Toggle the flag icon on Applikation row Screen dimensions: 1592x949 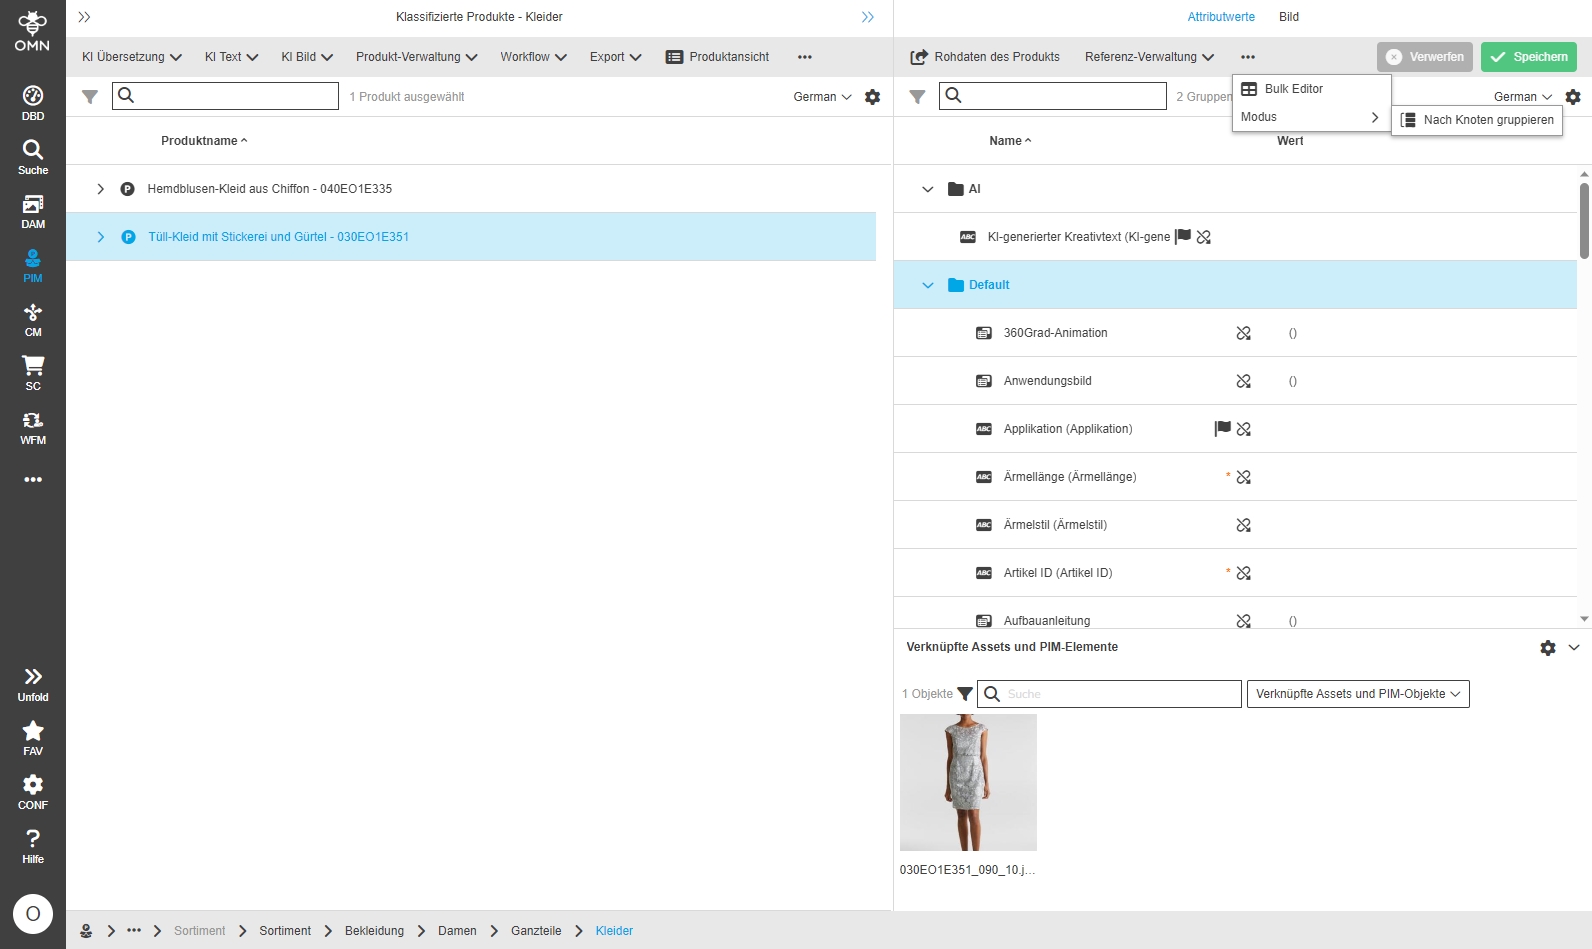1222,429
